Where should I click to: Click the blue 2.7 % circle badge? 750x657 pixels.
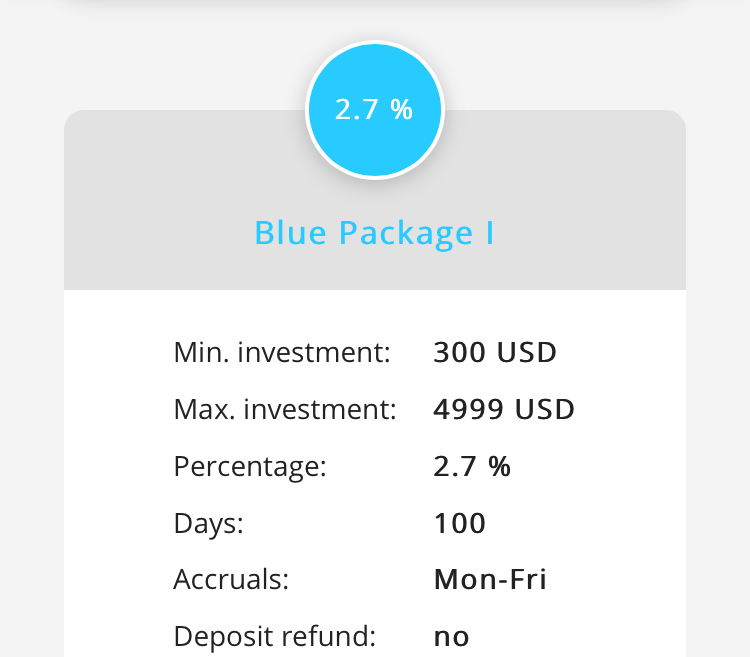374,110
